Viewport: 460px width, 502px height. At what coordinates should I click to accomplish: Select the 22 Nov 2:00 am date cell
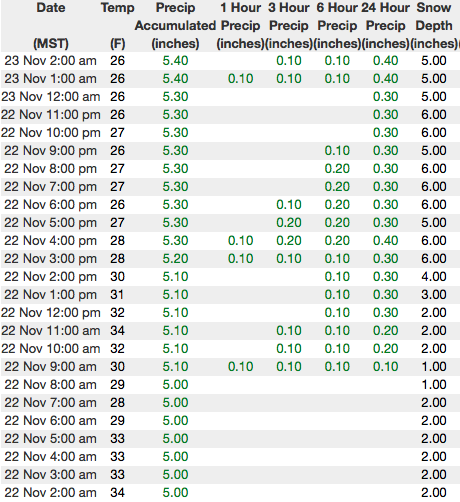(x=50, y=493)
